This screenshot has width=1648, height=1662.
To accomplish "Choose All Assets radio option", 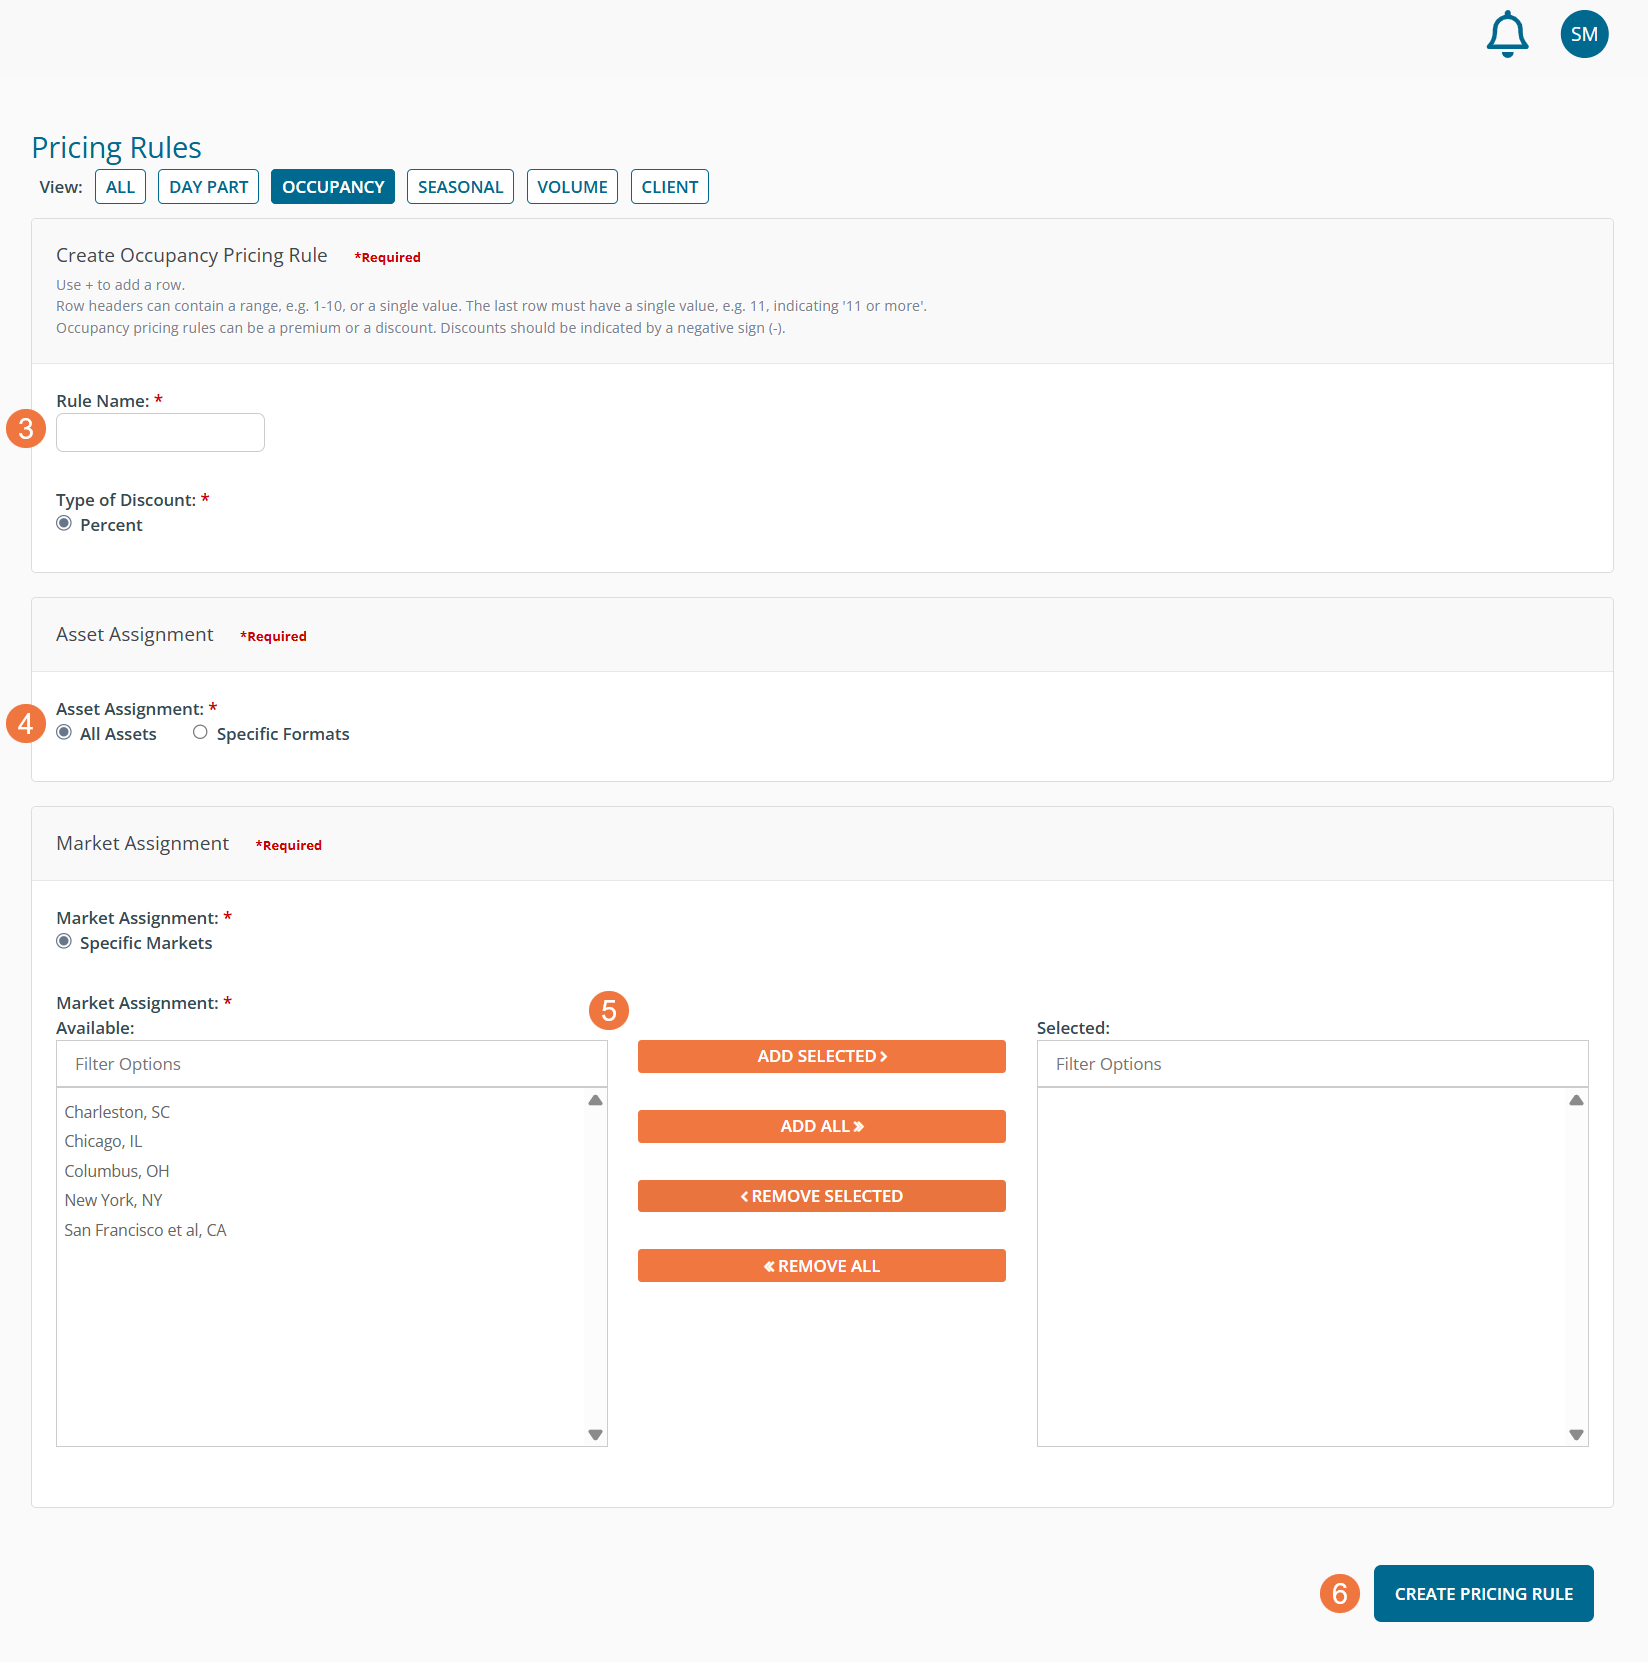I will (x=64, y=733).
